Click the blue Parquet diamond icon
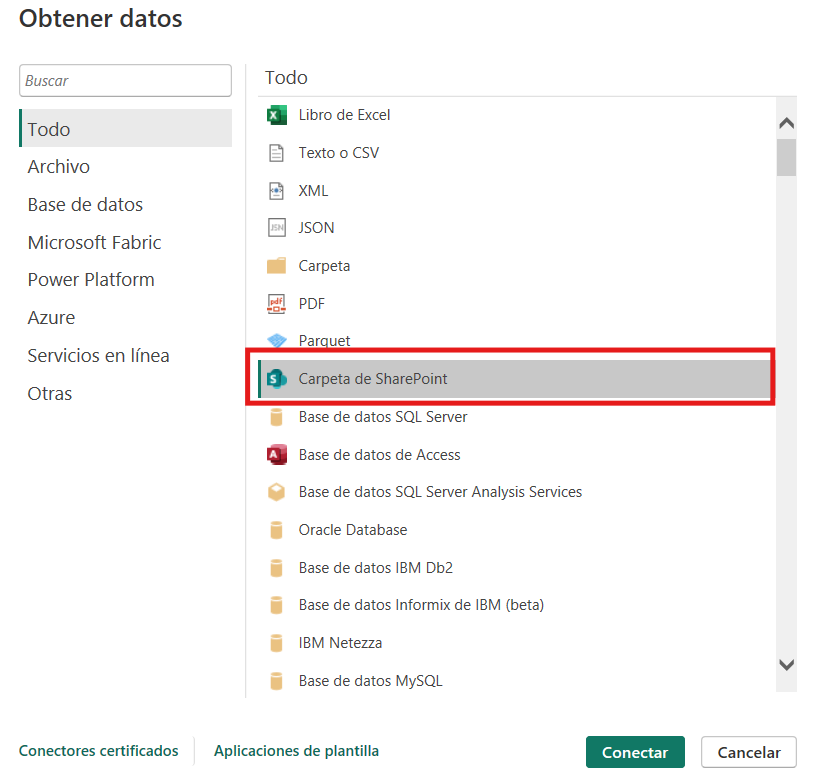This screenshot has width=823, height=781. 277,341
